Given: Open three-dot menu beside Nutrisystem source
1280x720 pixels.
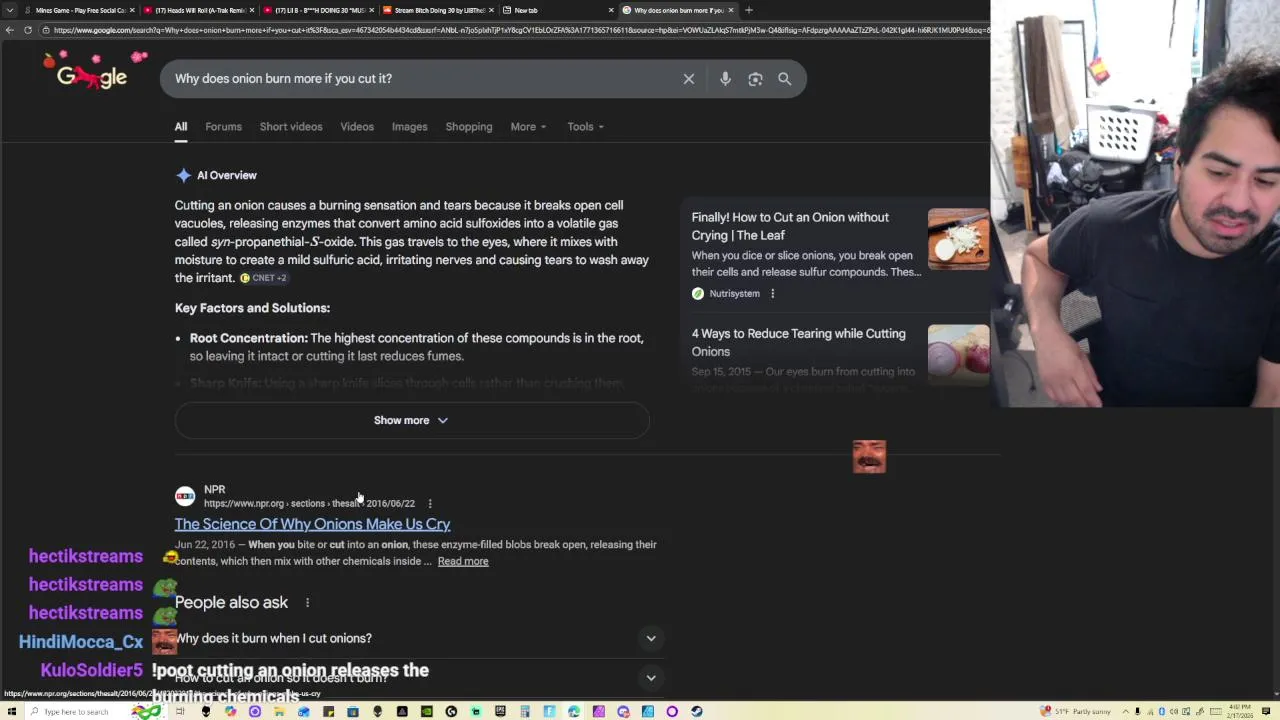Looking at the screenshot, I should (772, 294).
